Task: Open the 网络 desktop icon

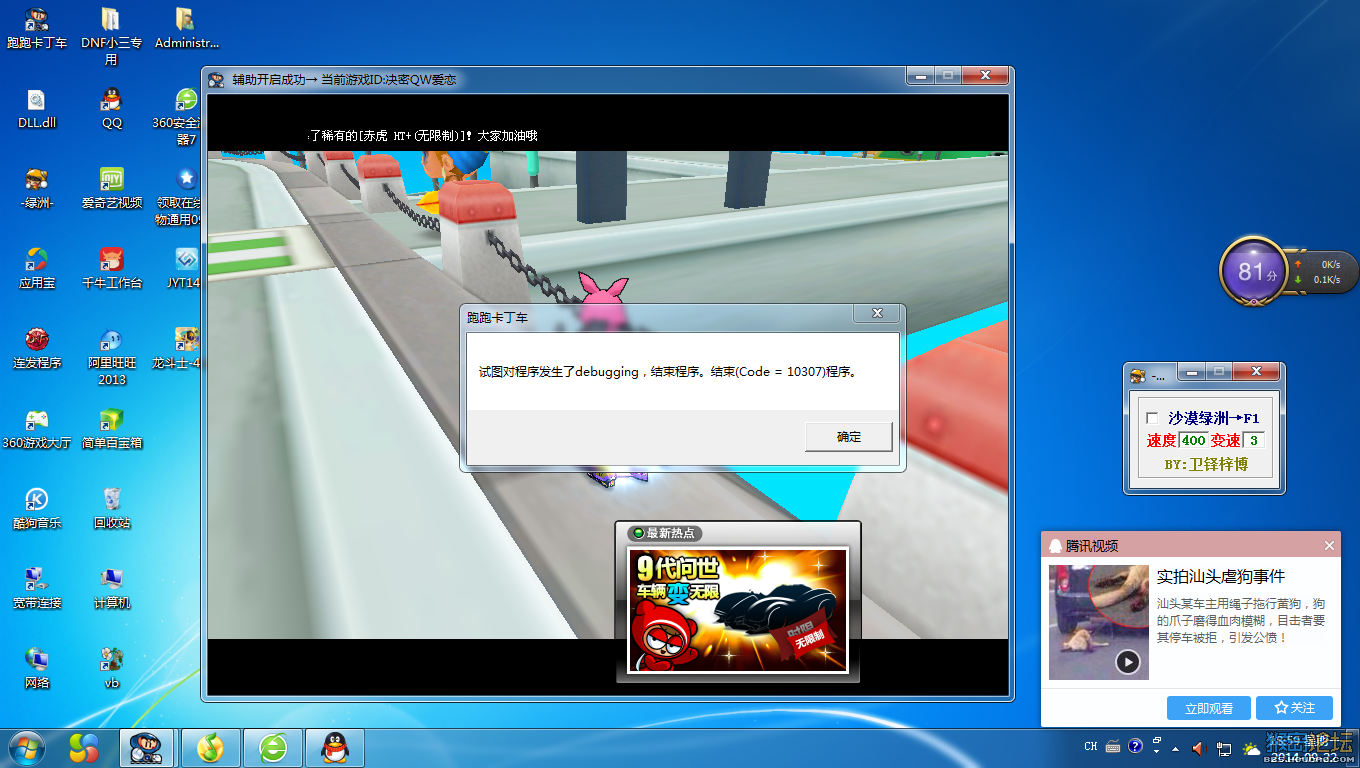Action: coord(37,668)
